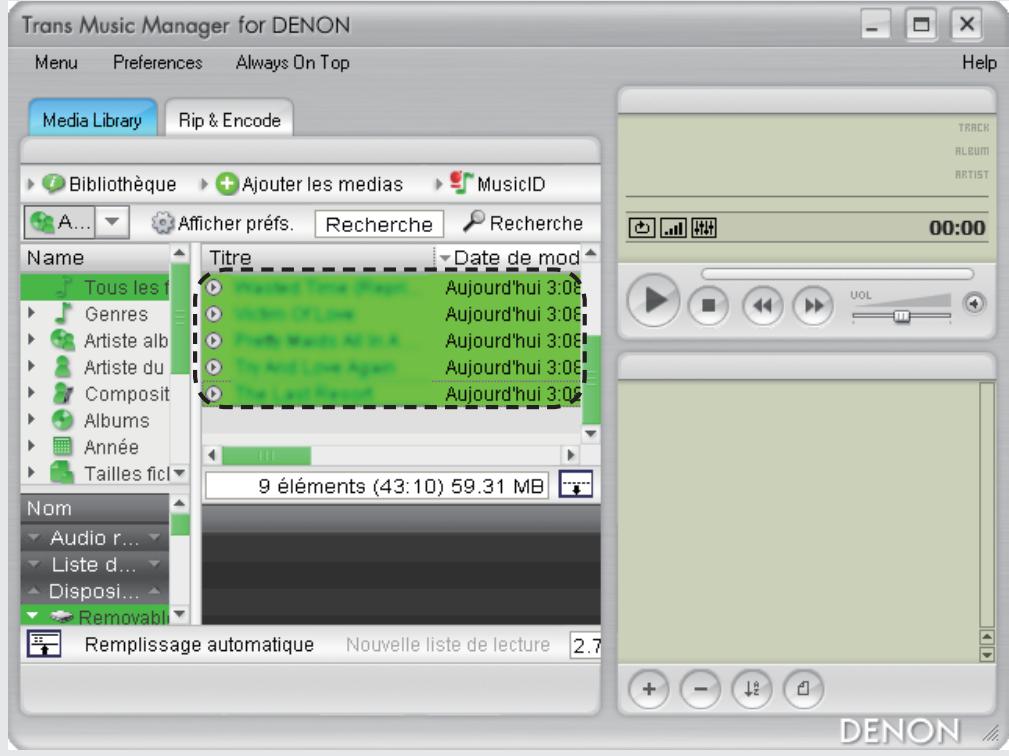
Task: Stop playback with the Stop button
Action: point(708,305)
